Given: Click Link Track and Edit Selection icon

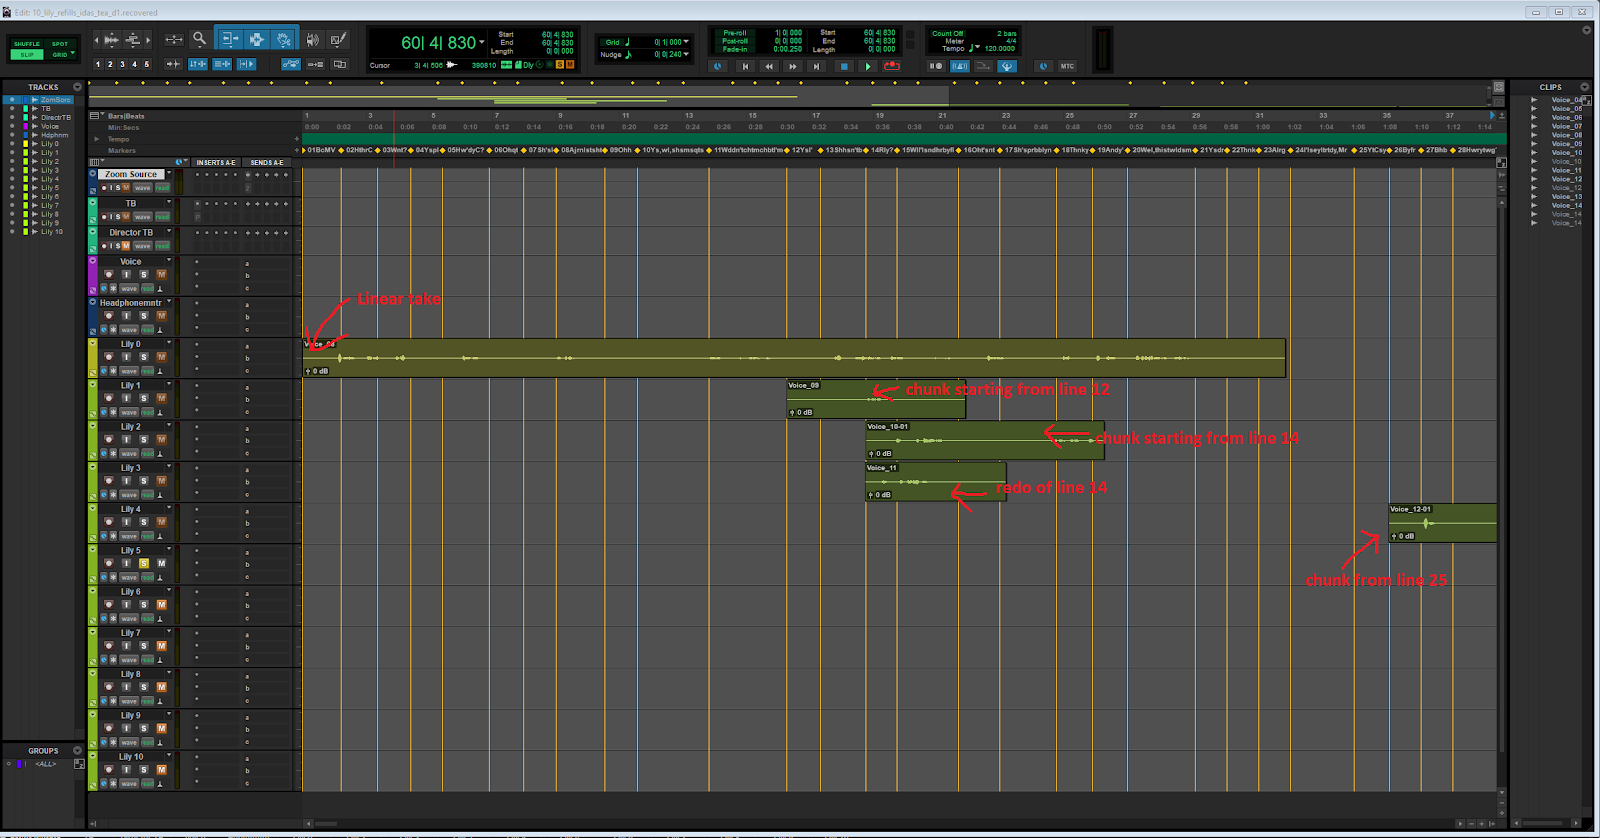Looking at the screenshot, I should [x=222, y=64].
